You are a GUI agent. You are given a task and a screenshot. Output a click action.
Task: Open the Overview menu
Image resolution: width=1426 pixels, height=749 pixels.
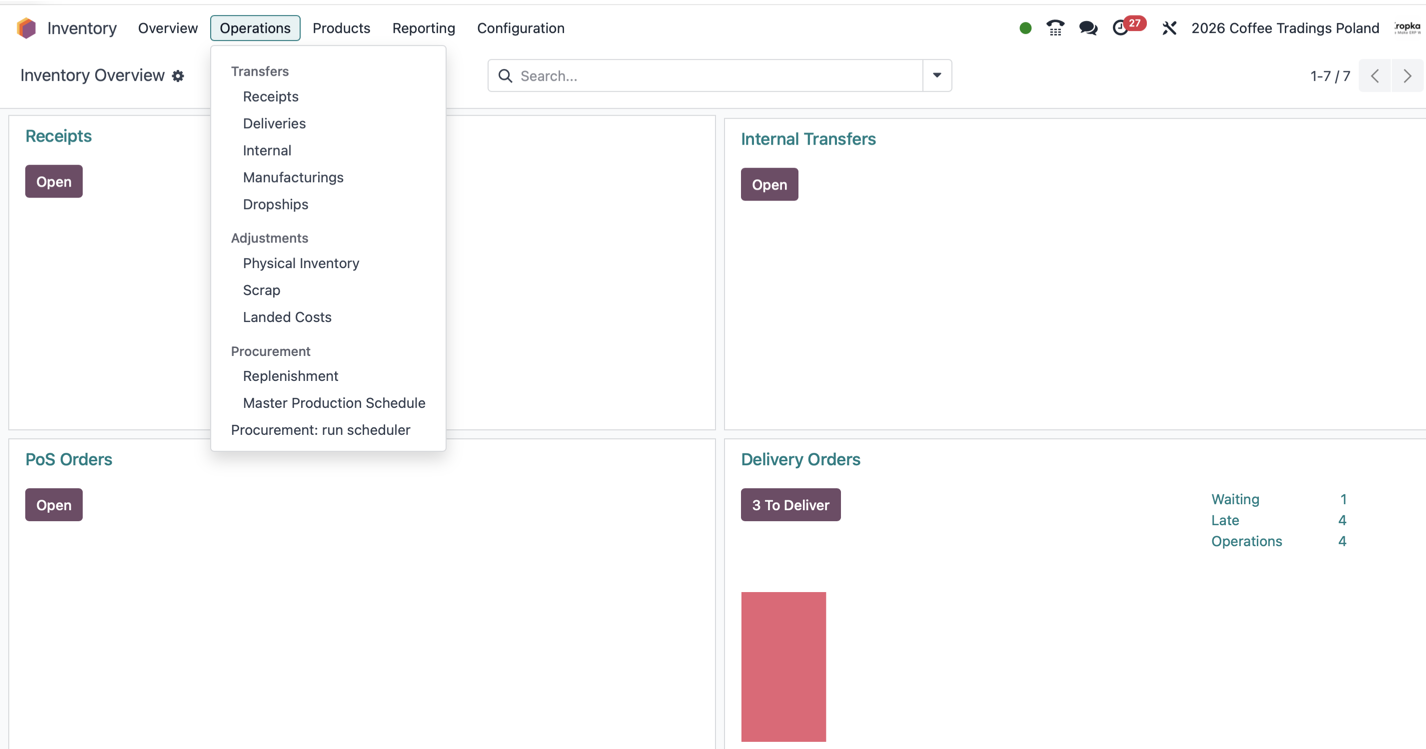pyautogui.click(x=168, y=28)
